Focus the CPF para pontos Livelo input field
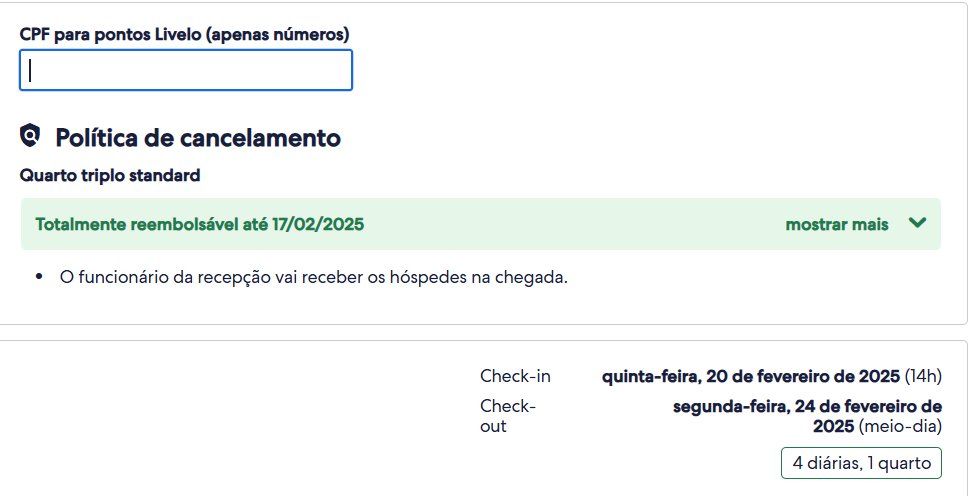 (186, 70)
